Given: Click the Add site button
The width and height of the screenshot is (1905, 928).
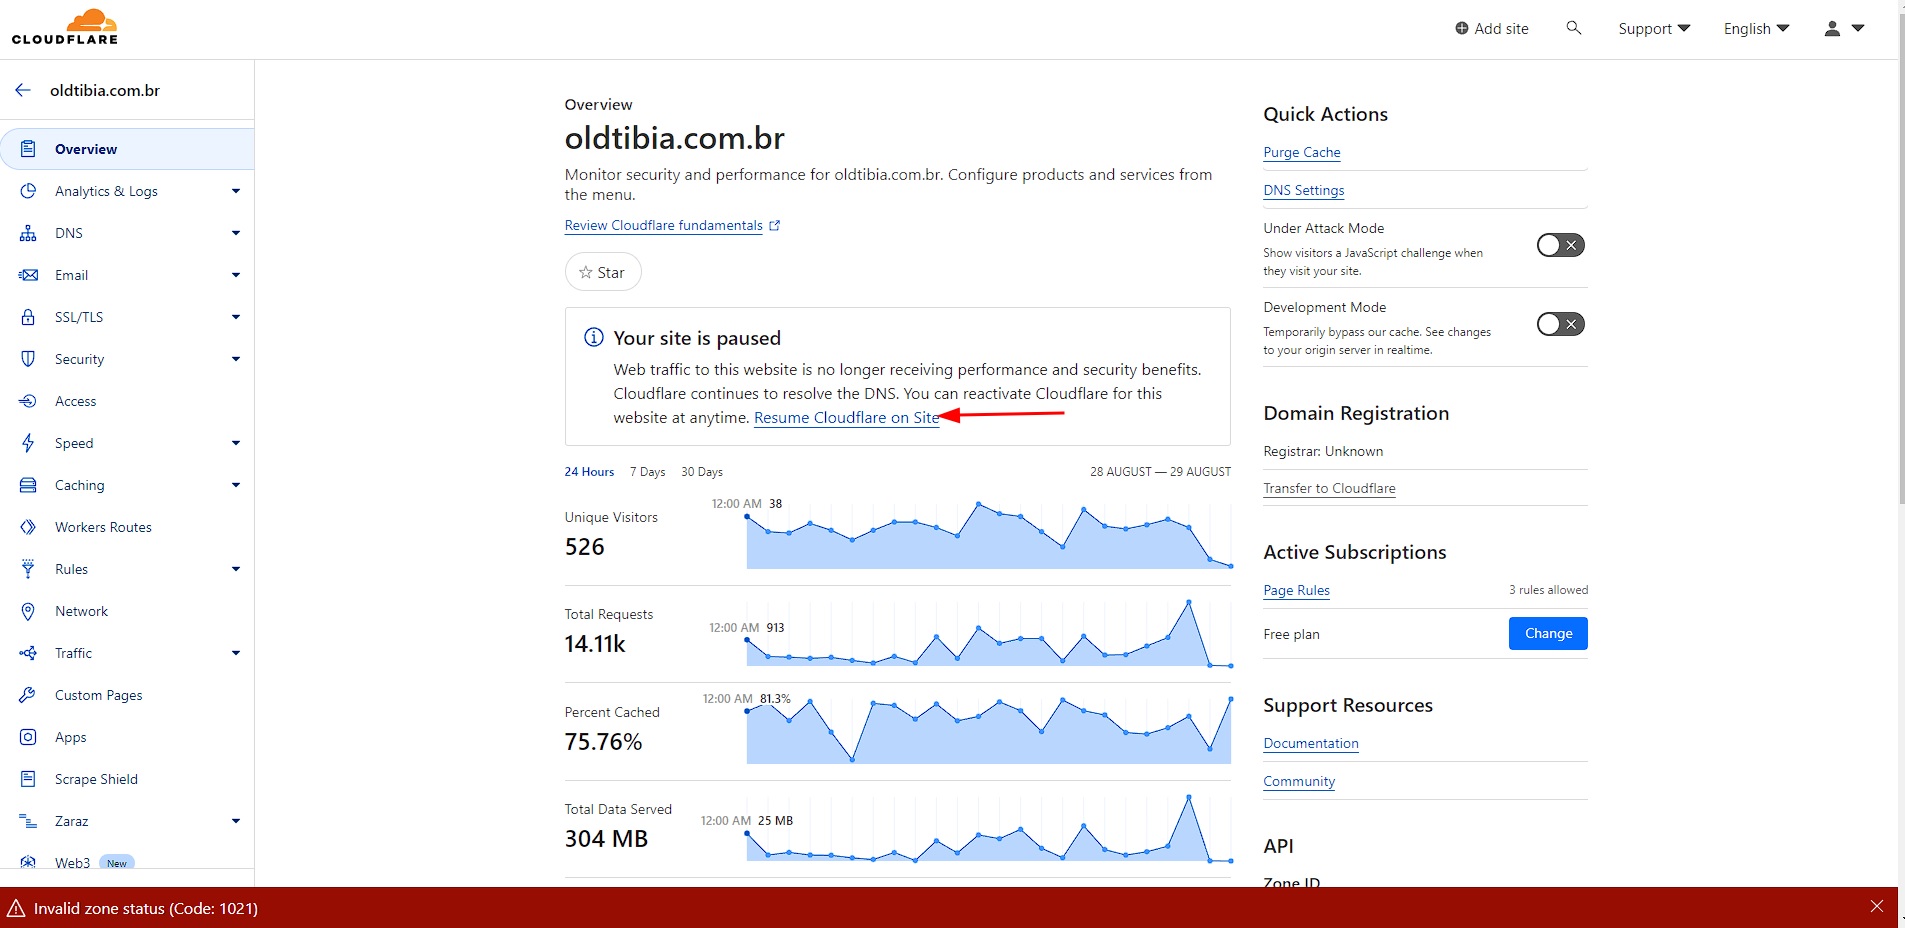Looking at the screenshot, I should pyautogui.click(x=1492, y=29).
